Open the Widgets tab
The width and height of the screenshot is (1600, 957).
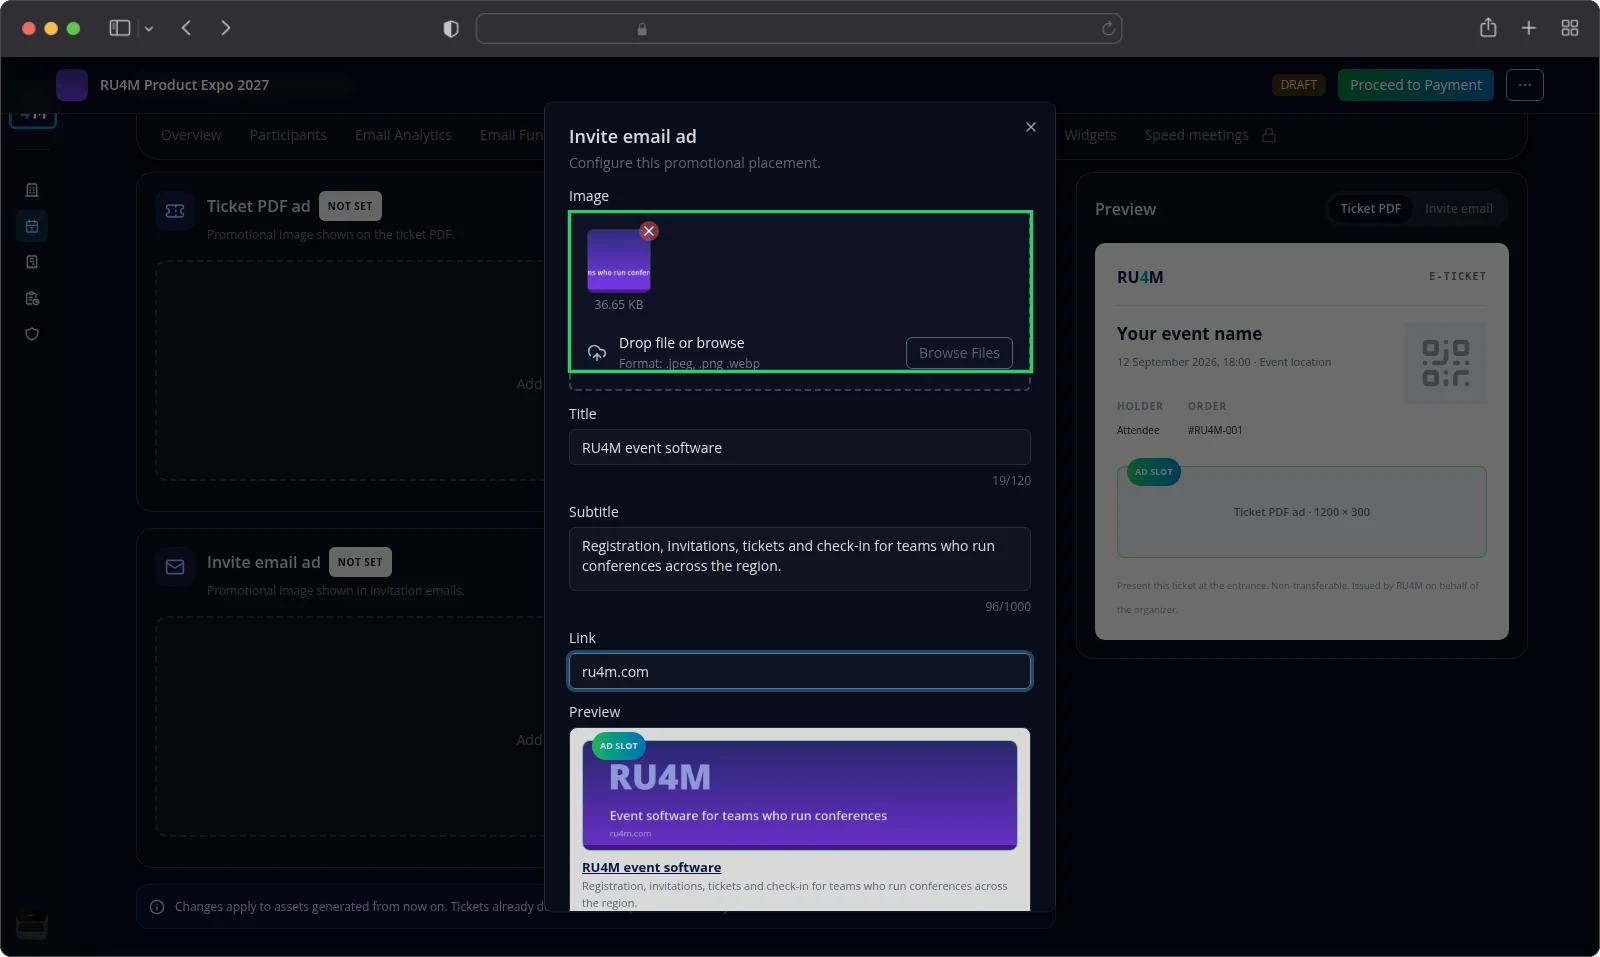coord(1090,135)
